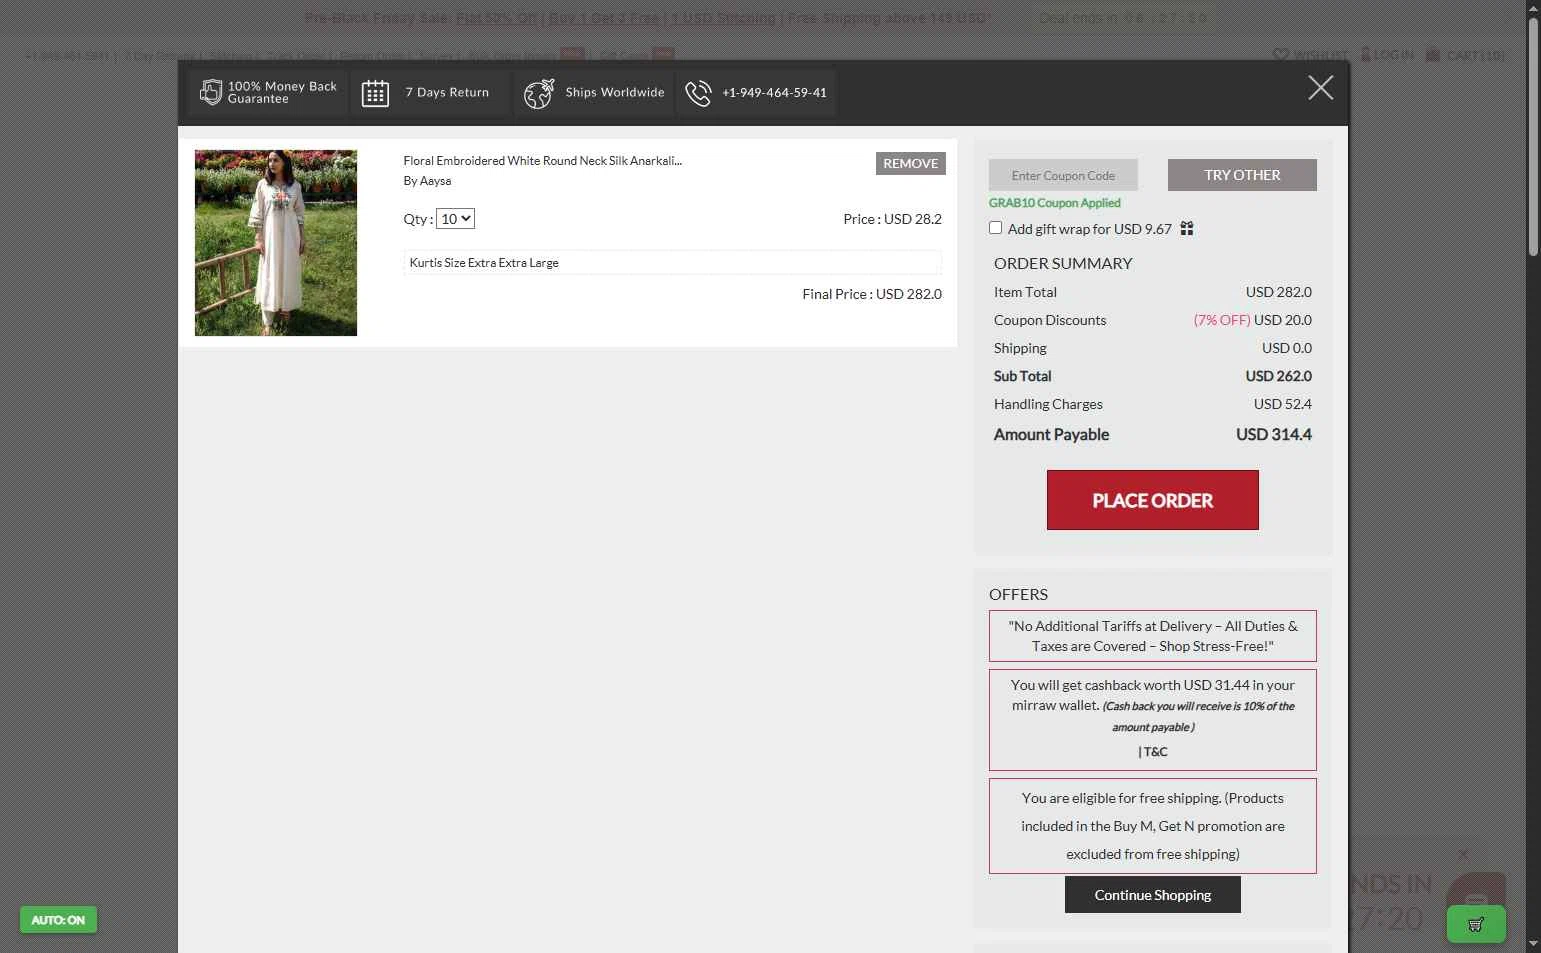Click the Final Price USD 282.0 text
Image resolution: width=1541 pixels, height=953 pixels.
tap(872, 294)
